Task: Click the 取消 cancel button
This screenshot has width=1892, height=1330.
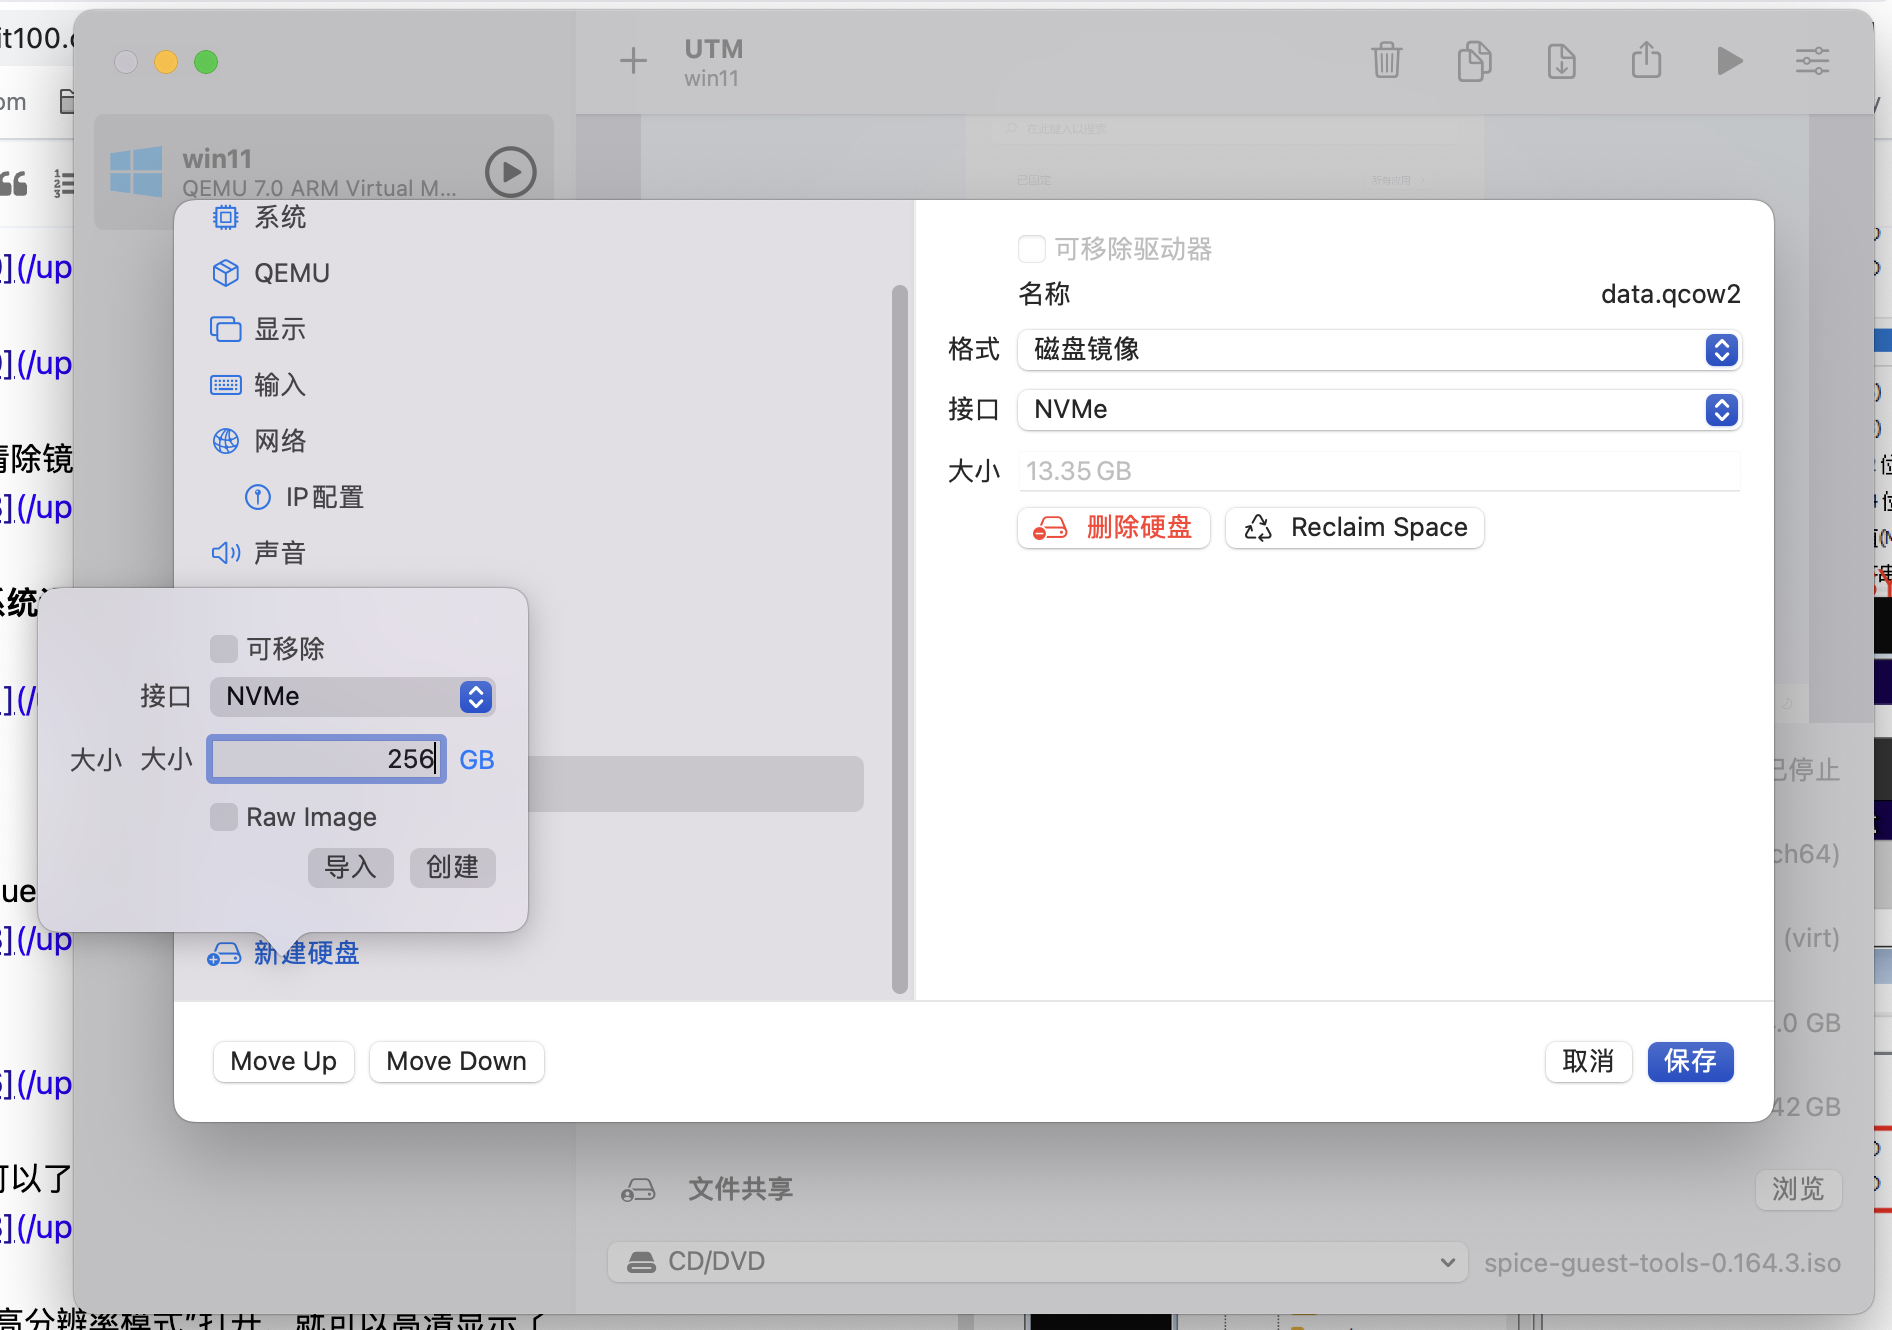Action: (x=1589, y=1061)
